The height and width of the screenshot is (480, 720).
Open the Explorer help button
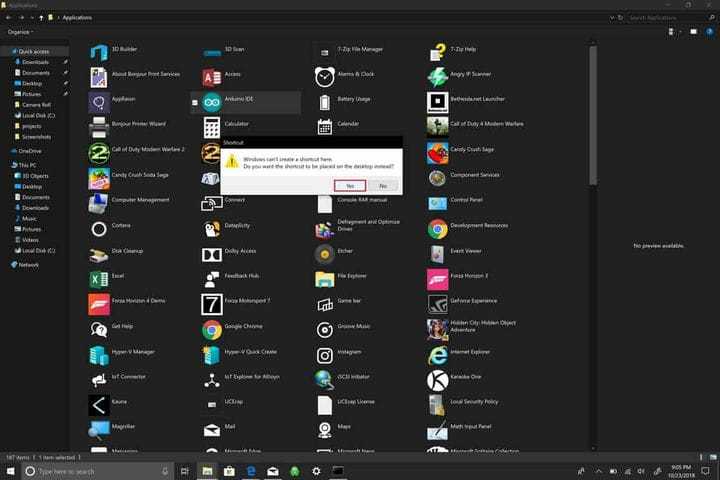click(x=709, y=32)
